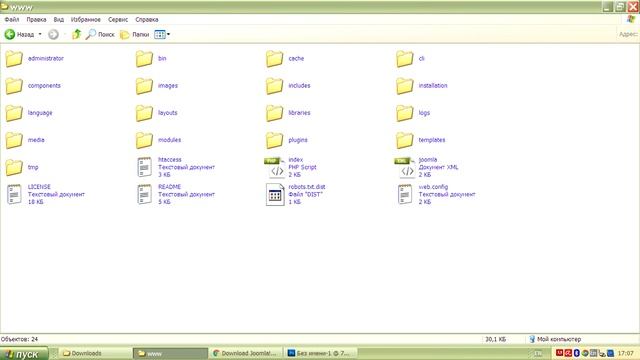Open the language folder
The image size is (640, 360).
click(x=29, y=113)
